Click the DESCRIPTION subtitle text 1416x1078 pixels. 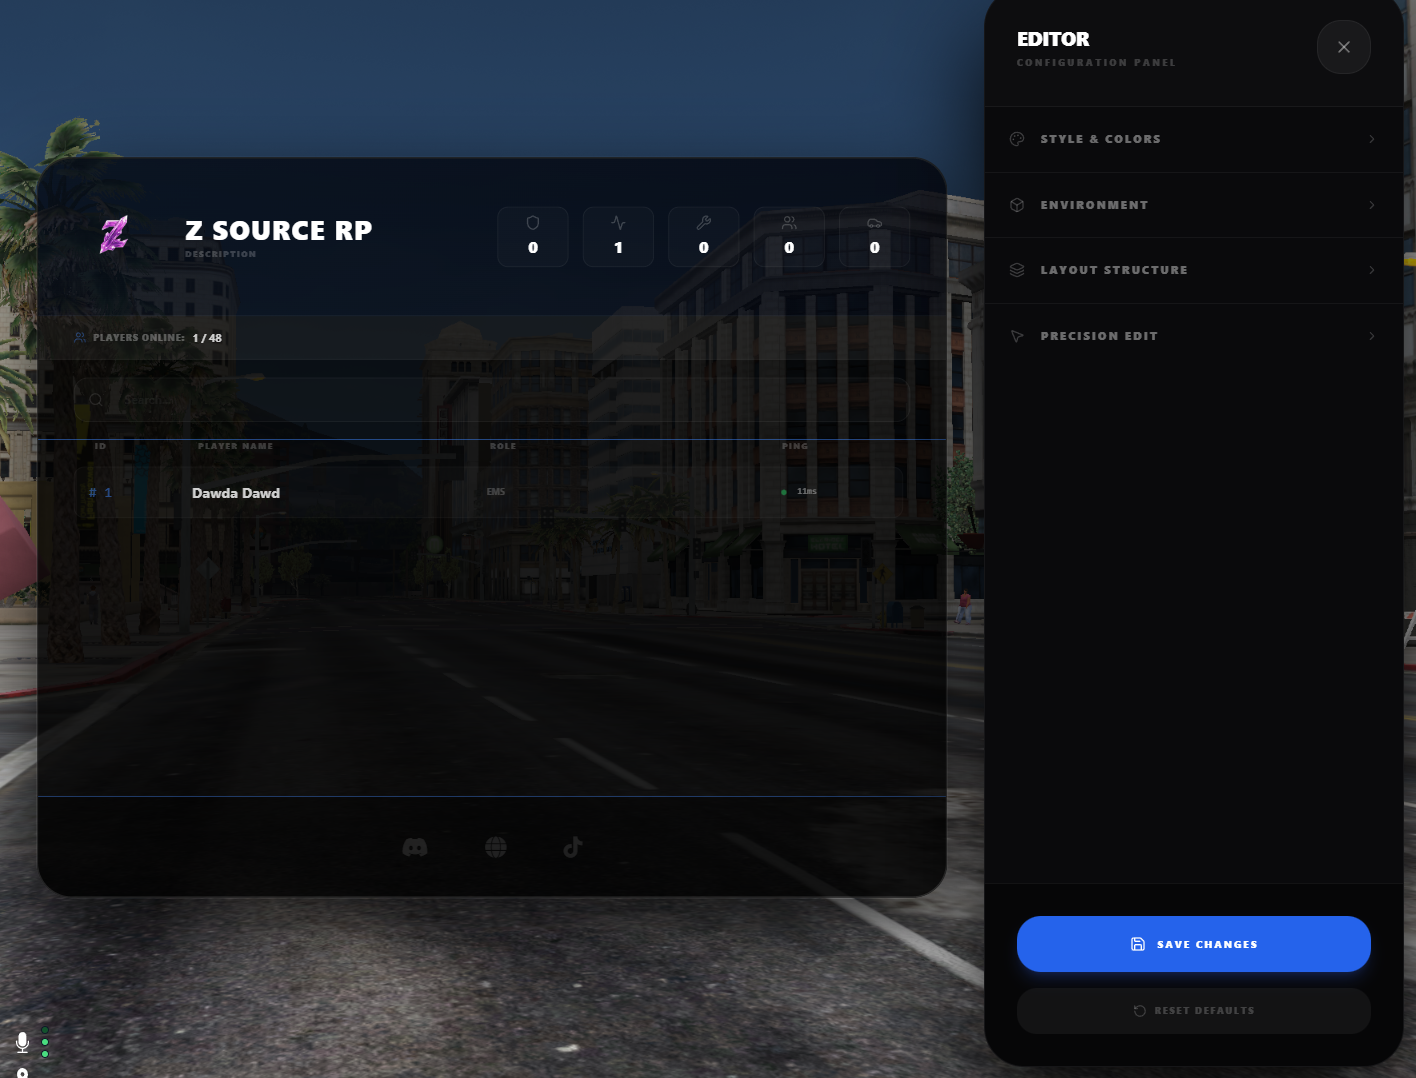point(220,254)
